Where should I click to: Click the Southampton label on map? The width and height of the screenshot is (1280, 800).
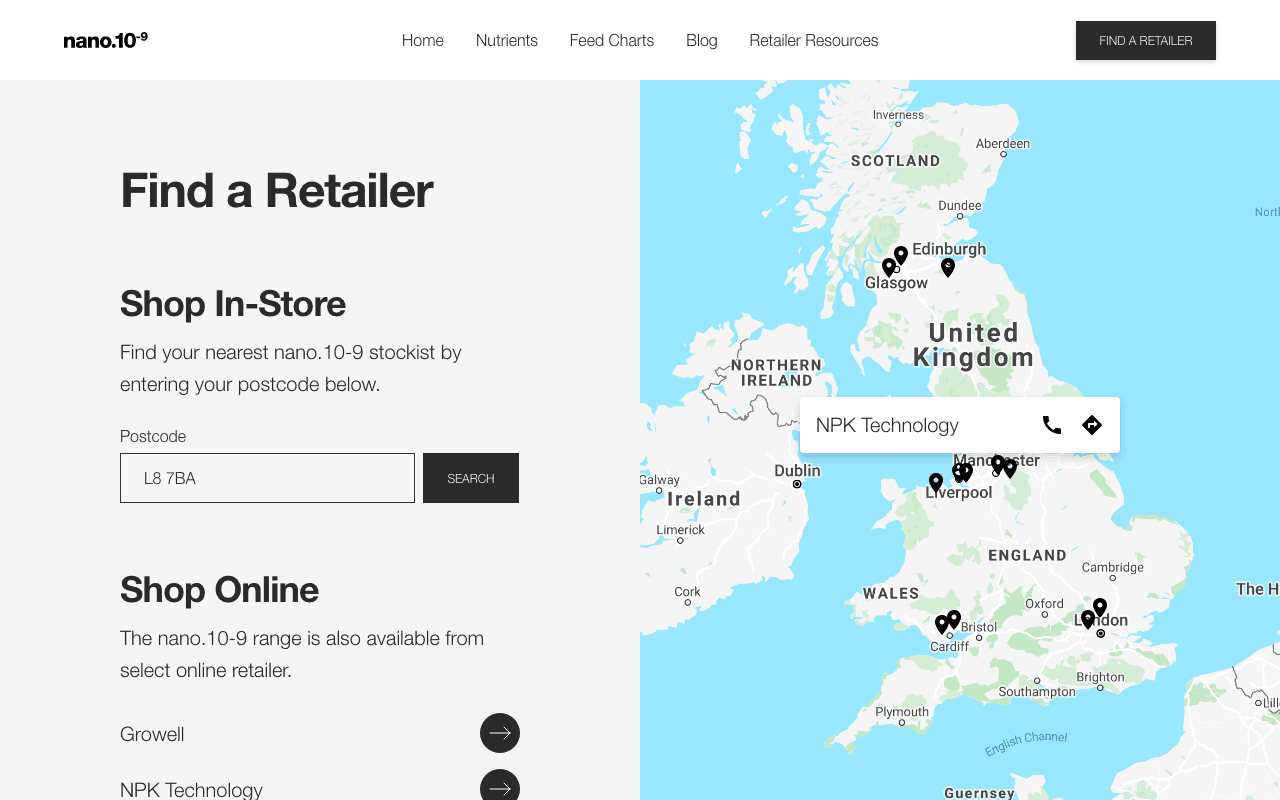tap(1037, 691)
